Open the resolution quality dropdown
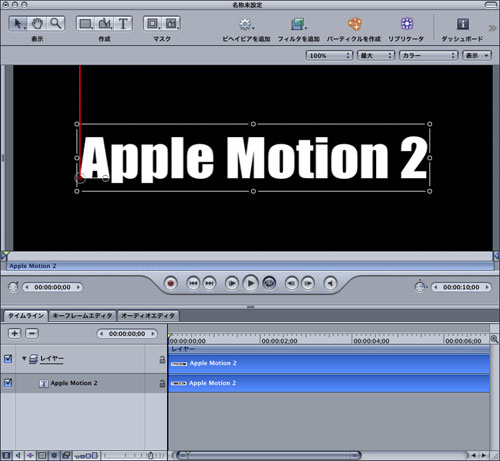Image resolution: width=500 pixels, height=461 pixels. pos(376,55)
